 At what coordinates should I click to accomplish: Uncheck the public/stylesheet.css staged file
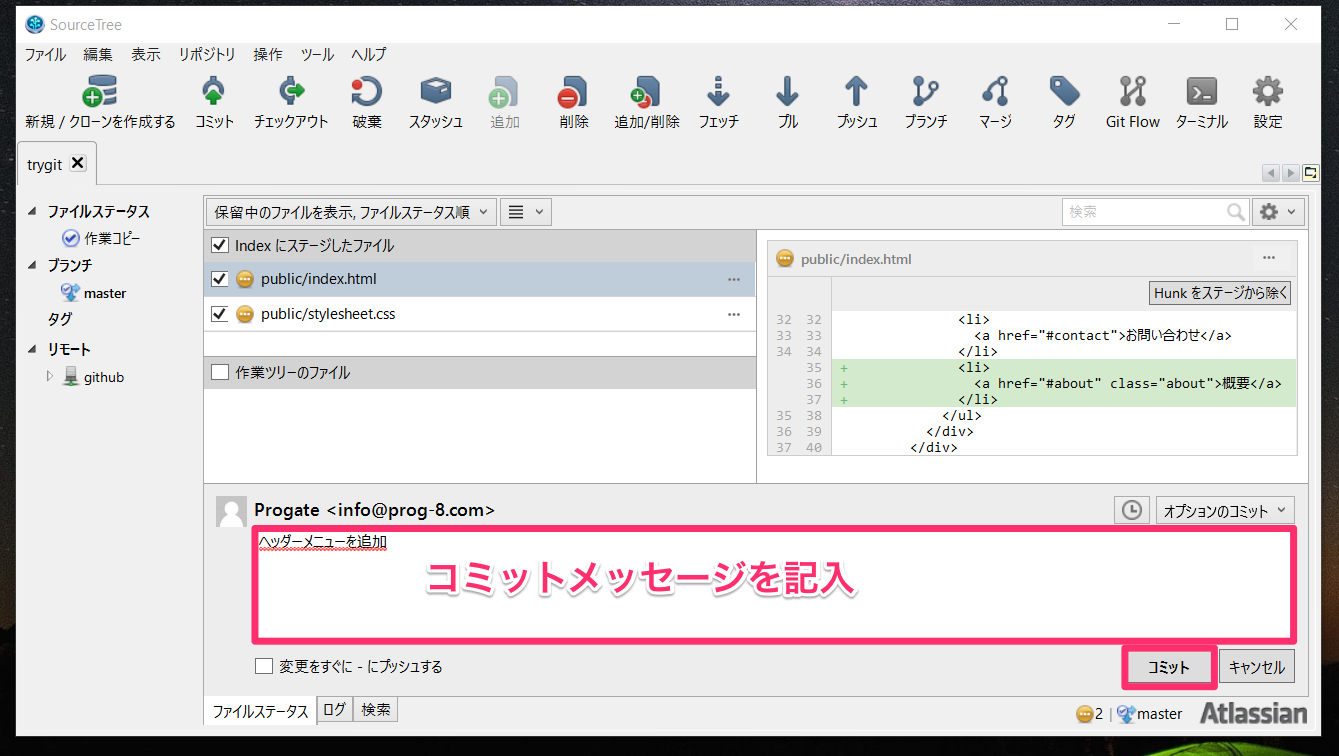[x=220, y=313]
